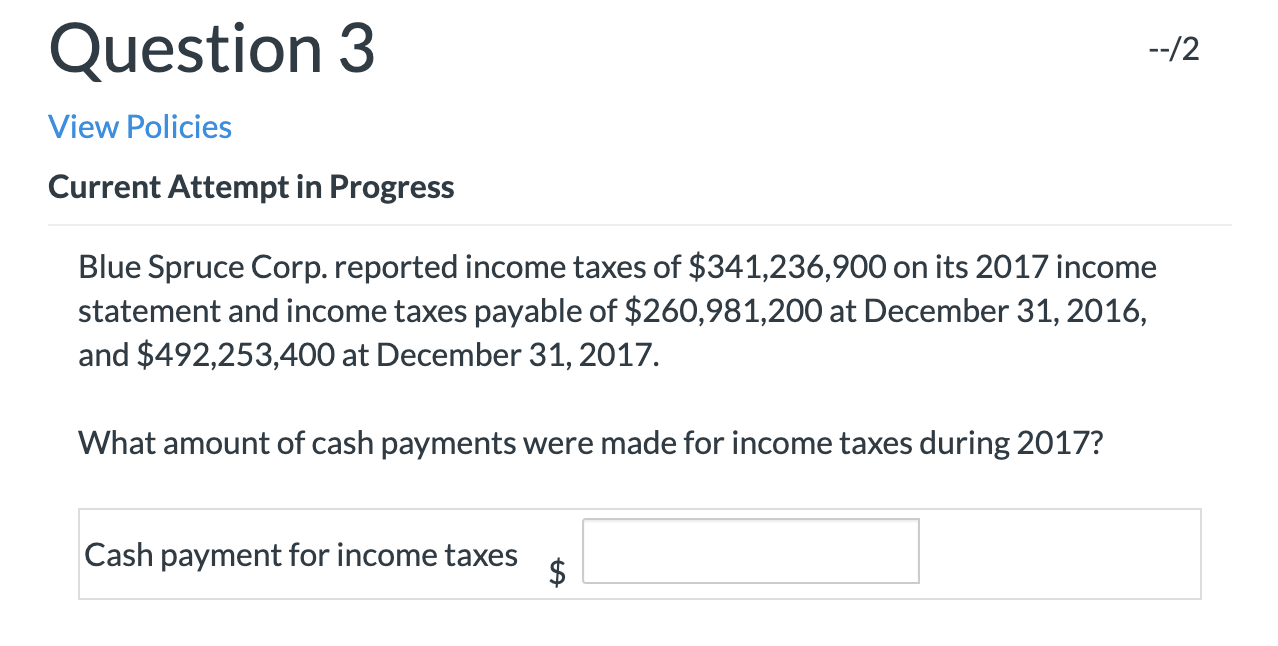Click the horizontal divider below Current Attempt in Progress
Image resolution: width=1278 pixels, height=646 pixels.
(640, 224)
